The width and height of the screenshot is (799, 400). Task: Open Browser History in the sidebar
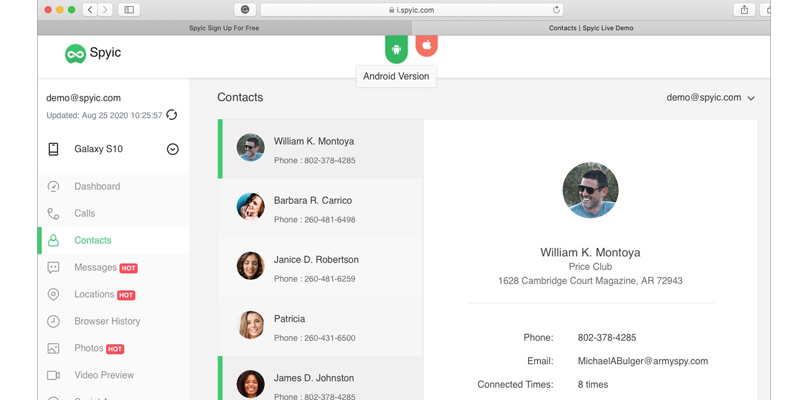(x=107, y=321)
